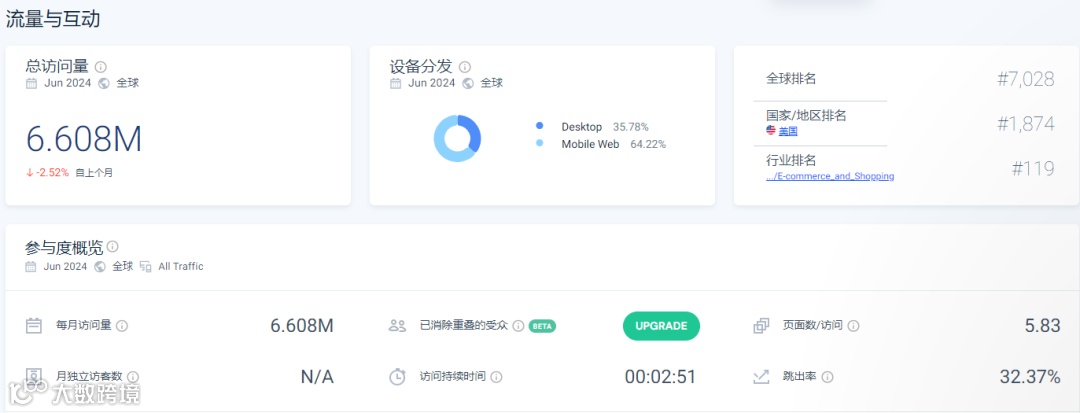
Task: Click calendar icon in 总访问量 card
Action: click(32, 83)
